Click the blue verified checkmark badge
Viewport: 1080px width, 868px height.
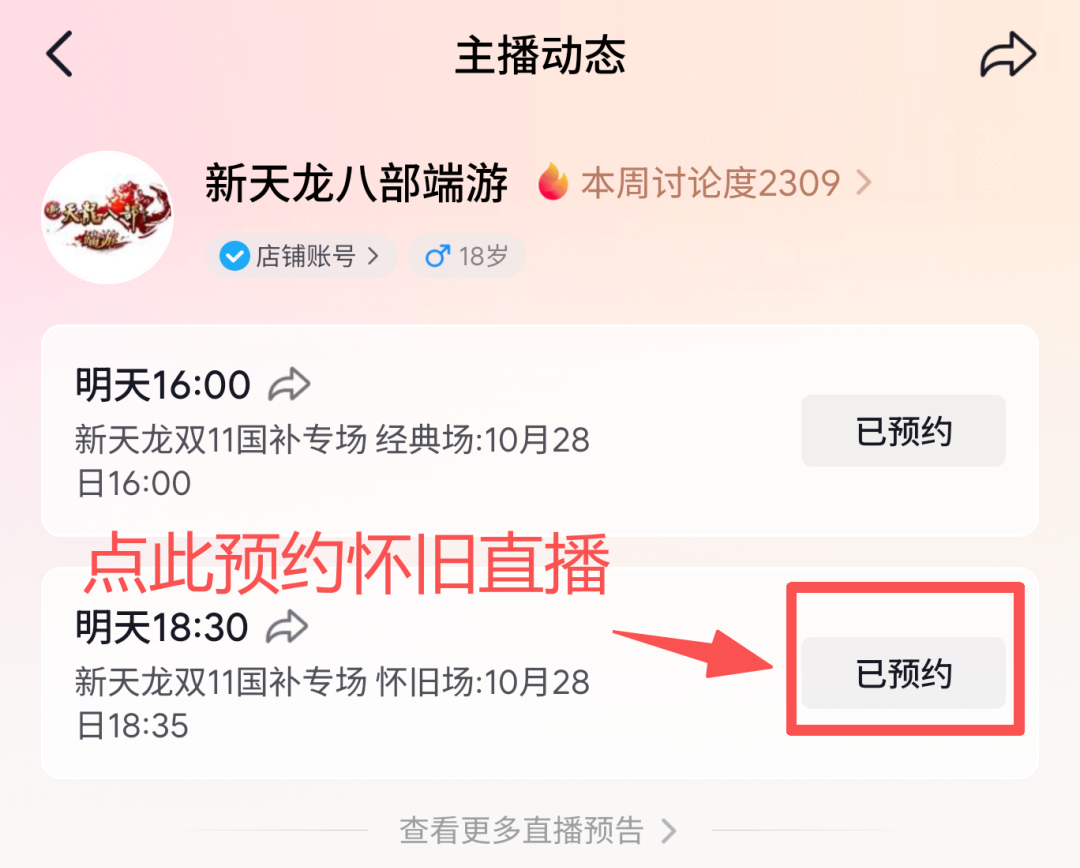click(x=234, y=256)
